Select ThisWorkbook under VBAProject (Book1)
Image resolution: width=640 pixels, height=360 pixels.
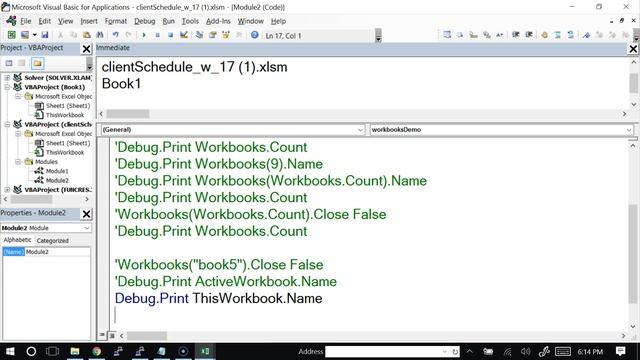point(64,115)
